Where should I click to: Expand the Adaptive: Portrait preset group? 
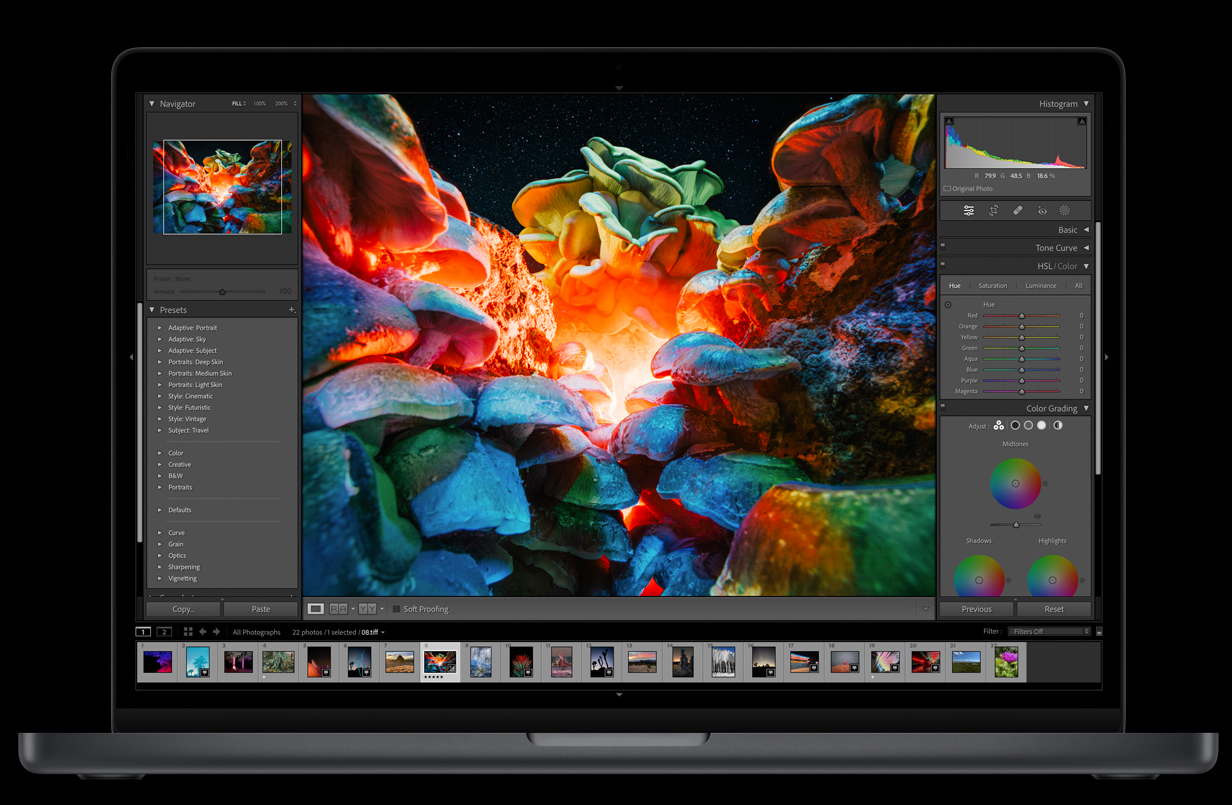click(160, 328)
